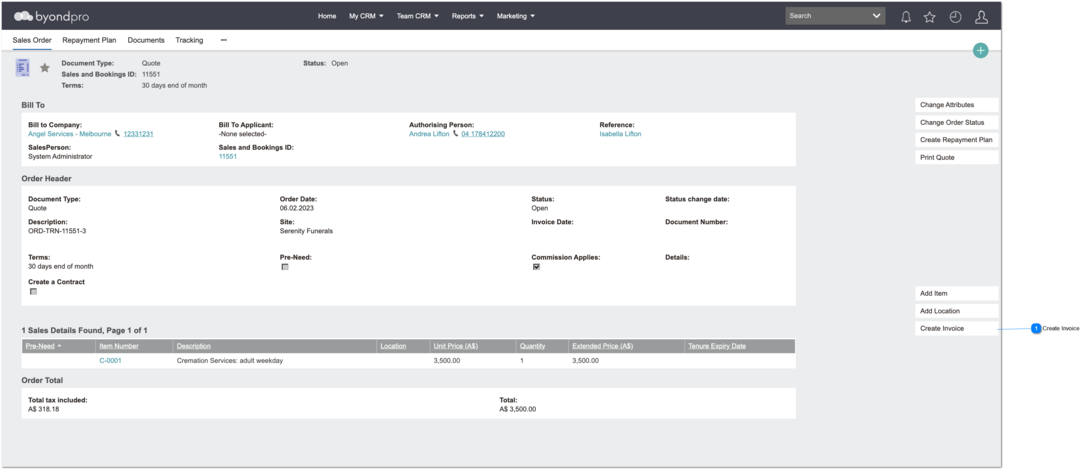Viewport: 1085px width, 470px height.
Task: Click the green plus add button
Action: pos(980,50)
